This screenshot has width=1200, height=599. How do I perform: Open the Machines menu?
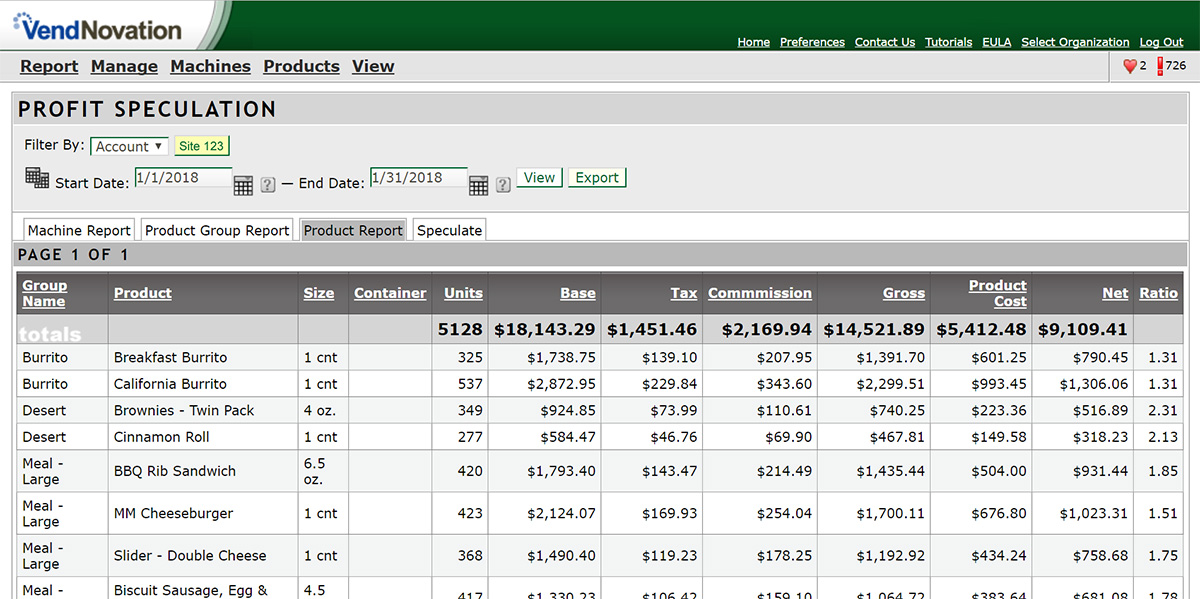point(210,66)
